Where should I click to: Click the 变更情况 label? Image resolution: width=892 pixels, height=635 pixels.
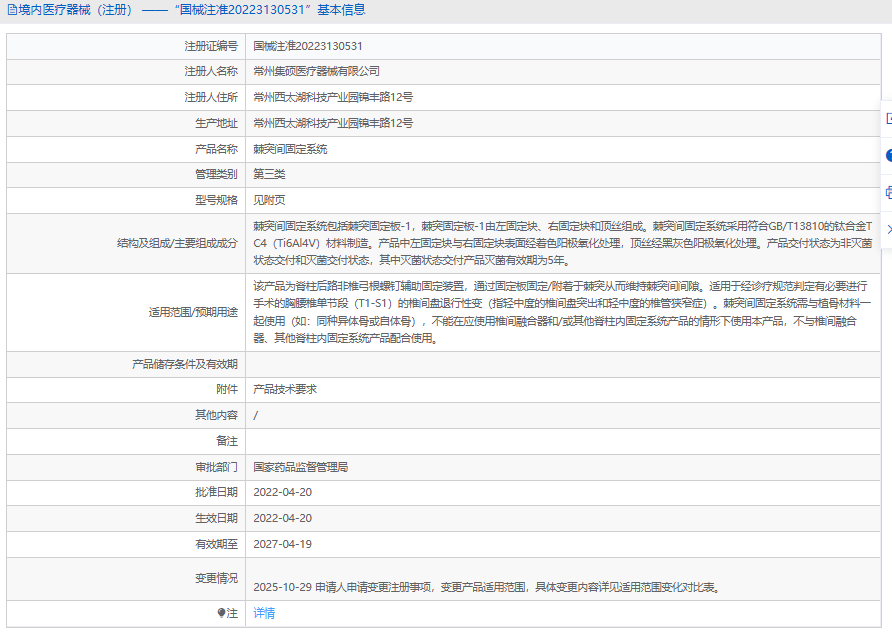coord(216,578)
